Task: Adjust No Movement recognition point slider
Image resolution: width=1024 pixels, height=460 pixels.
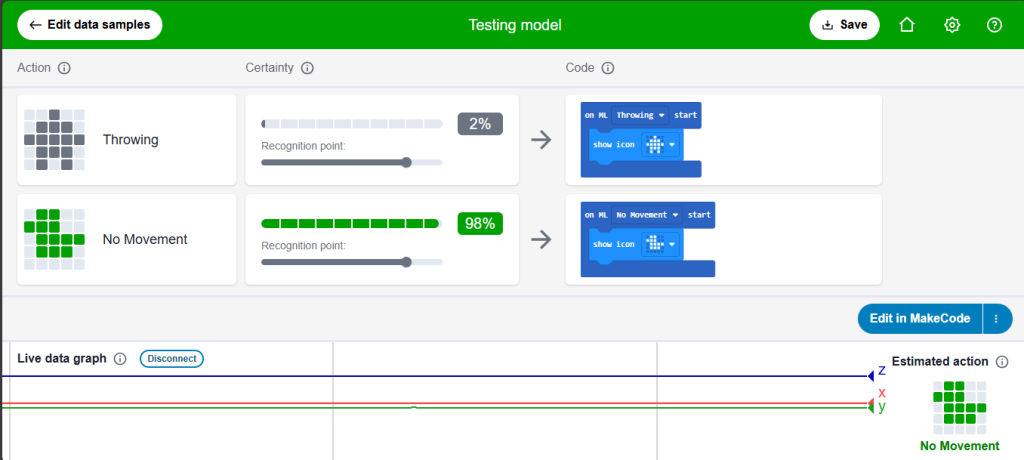Action: tap(405, 262)
